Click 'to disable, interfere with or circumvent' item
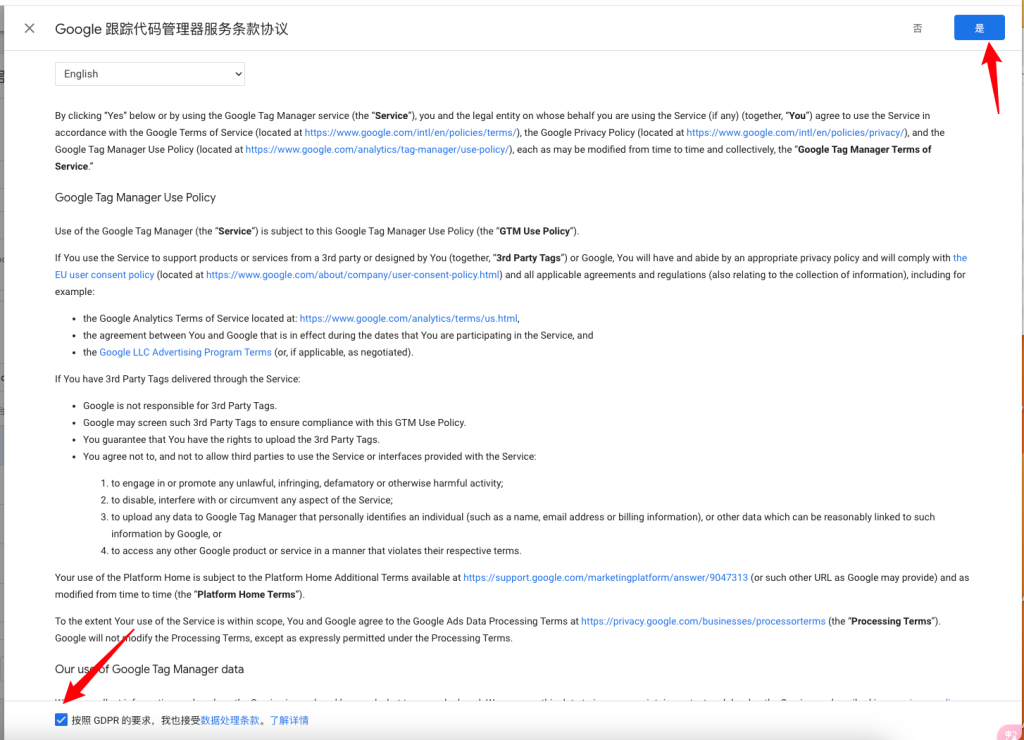This screenshot has width=1024, height=740. tap(252, 500)
